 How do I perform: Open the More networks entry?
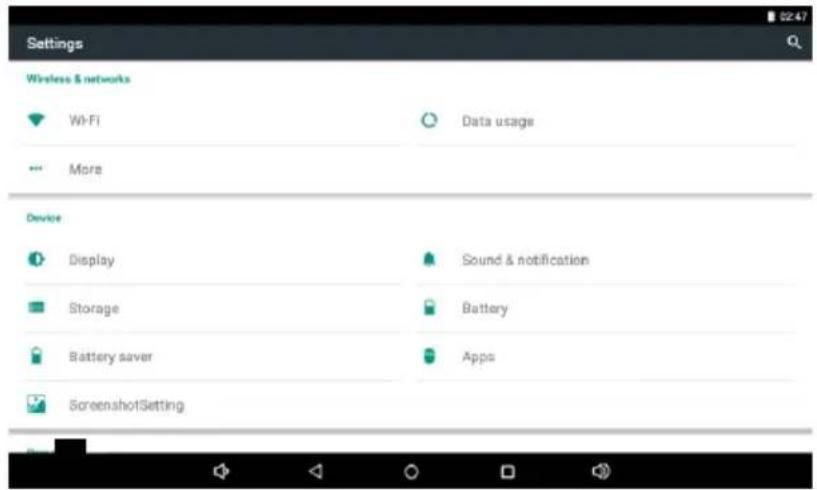tap(213, 169)
